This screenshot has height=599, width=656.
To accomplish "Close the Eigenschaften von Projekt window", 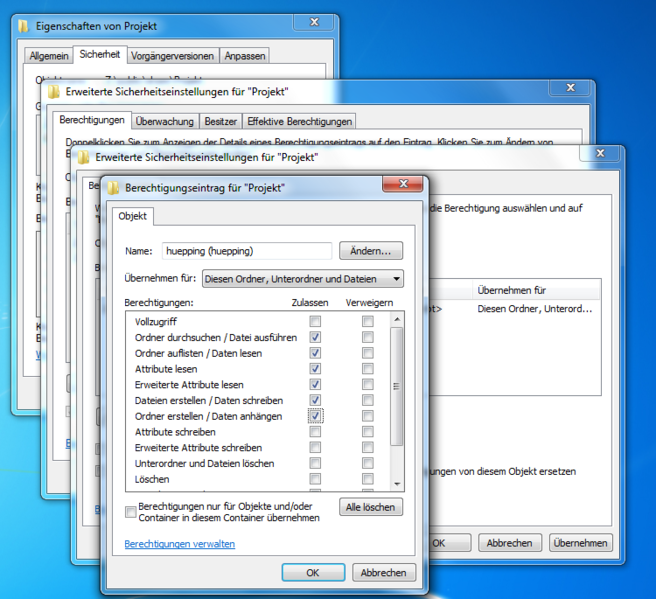I will coord(314,22).
